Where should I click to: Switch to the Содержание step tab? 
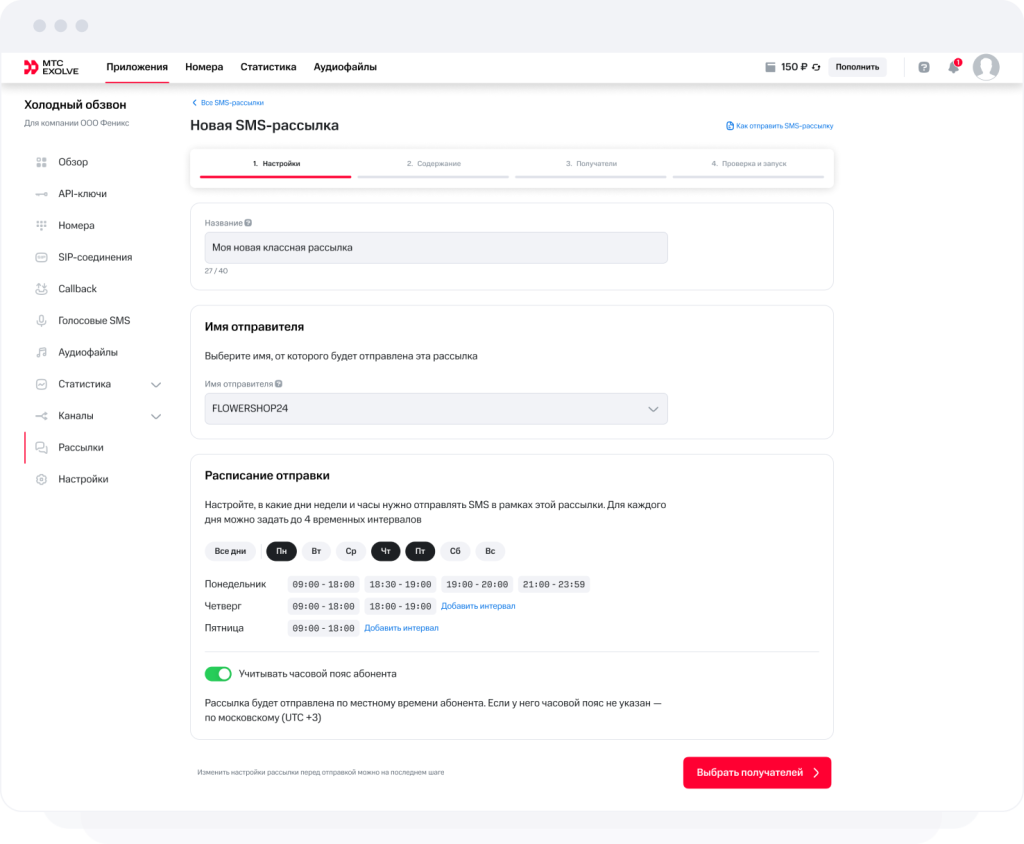coord(434,163)
